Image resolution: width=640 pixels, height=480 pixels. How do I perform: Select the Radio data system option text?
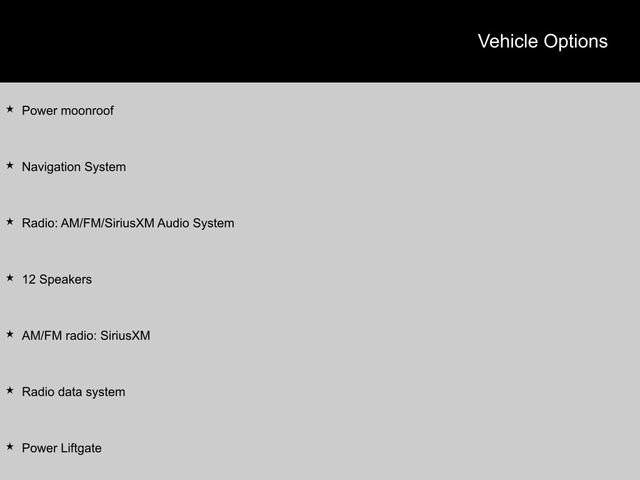[x=74, y=392]
